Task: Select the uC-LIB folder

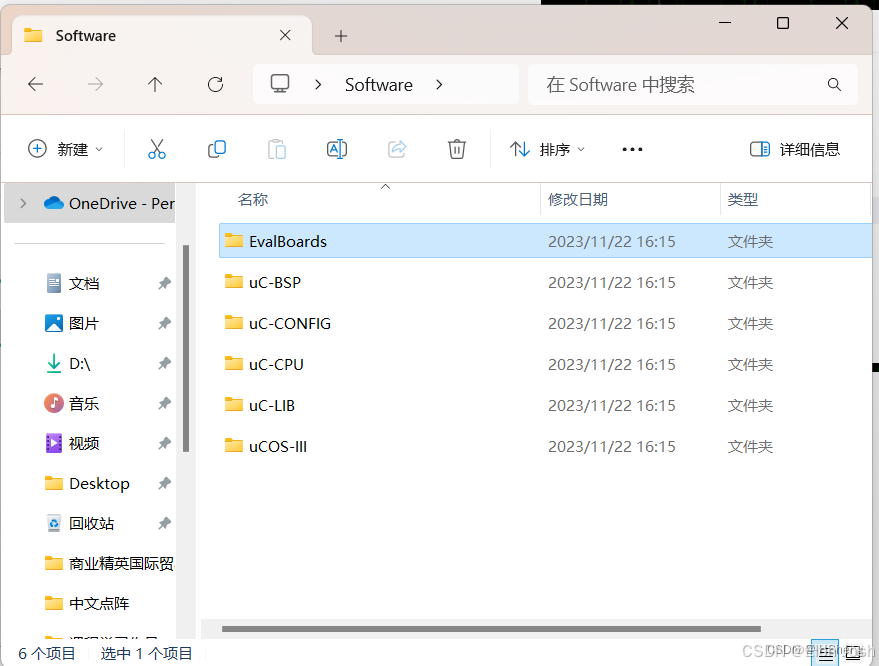Action: click(x=545, y=405)
